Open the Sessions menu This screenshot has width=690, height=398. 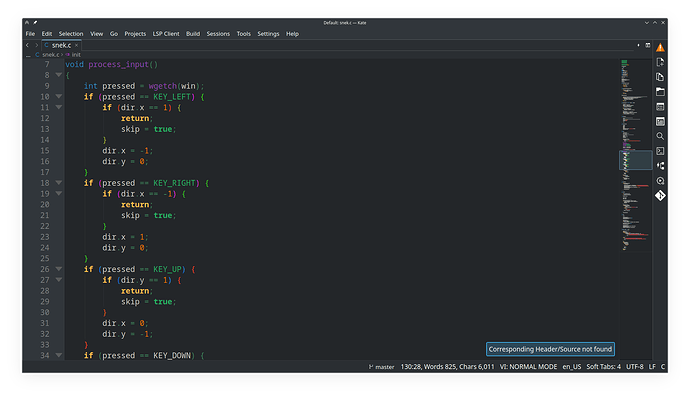coord(218,33)
